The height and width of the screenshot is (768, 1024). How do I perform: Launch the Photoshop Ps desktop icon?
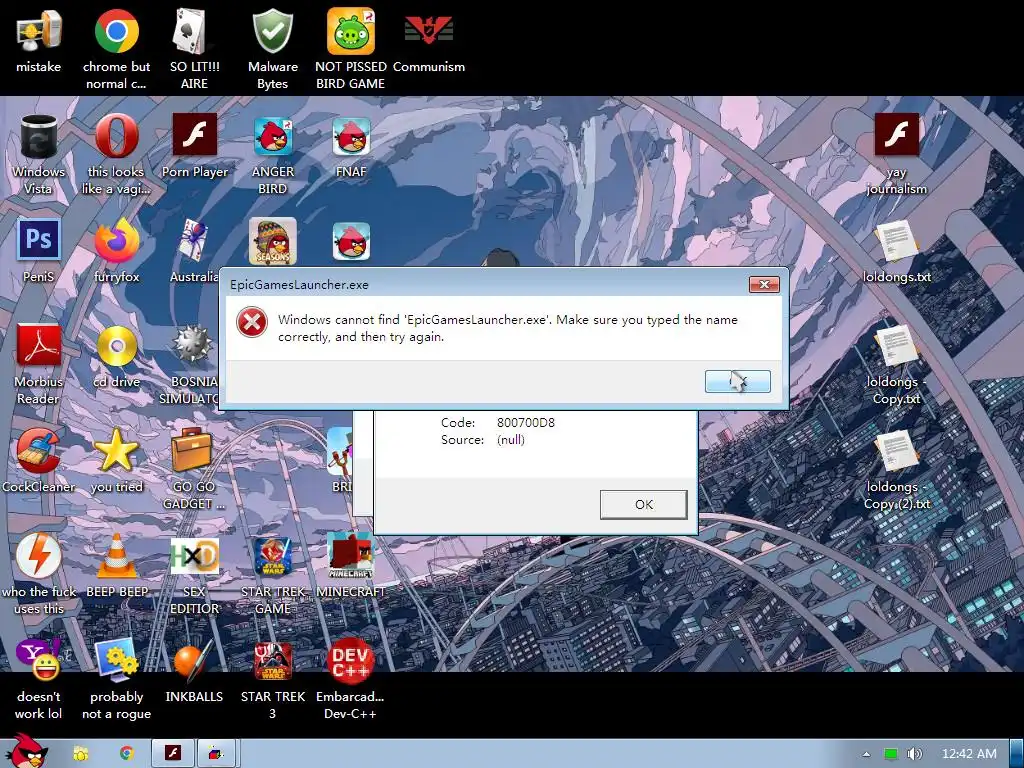(x=39, y=240)
